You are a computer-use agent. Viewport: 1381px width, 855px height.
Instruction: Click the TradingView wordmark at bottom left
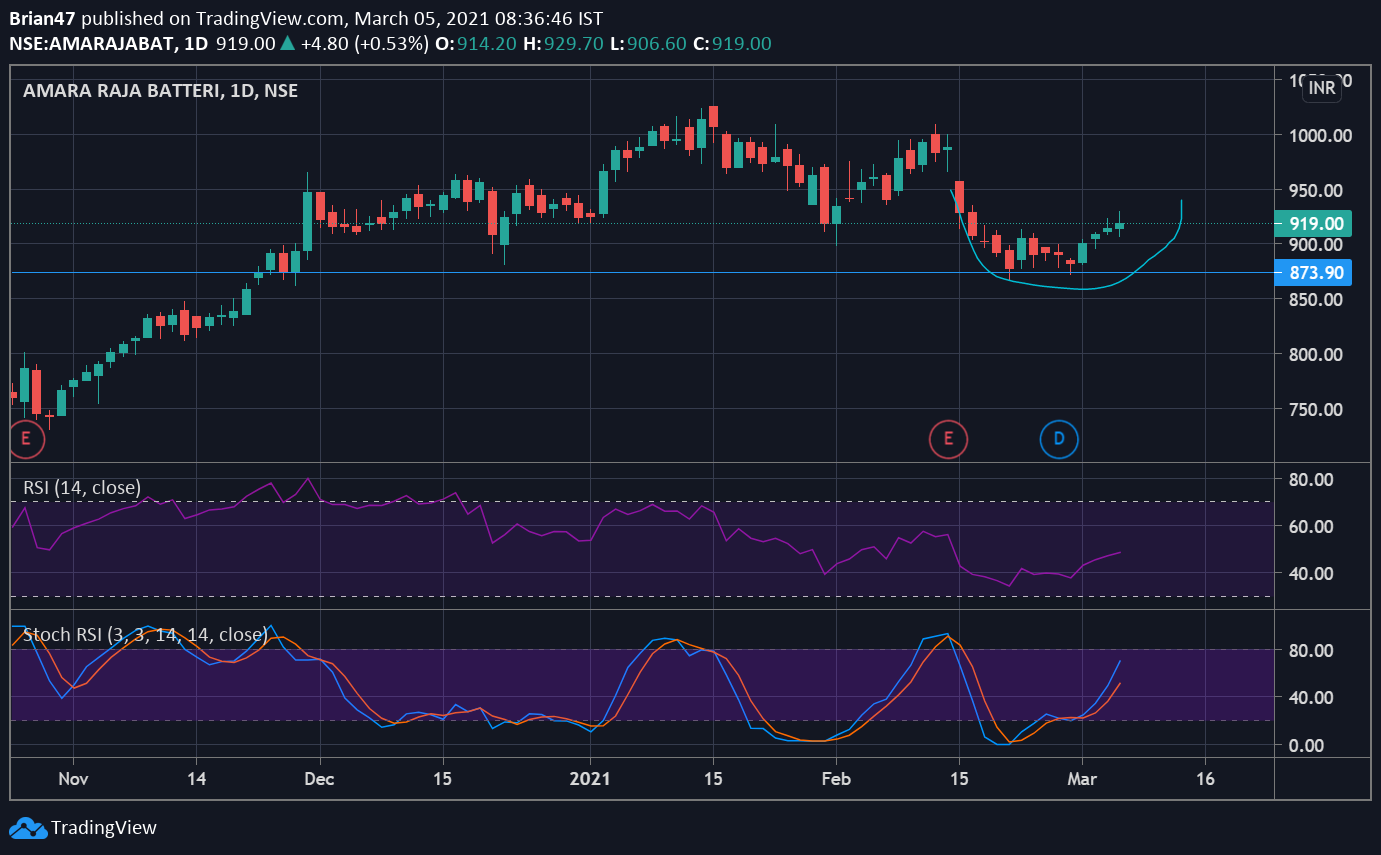(104, 827)
